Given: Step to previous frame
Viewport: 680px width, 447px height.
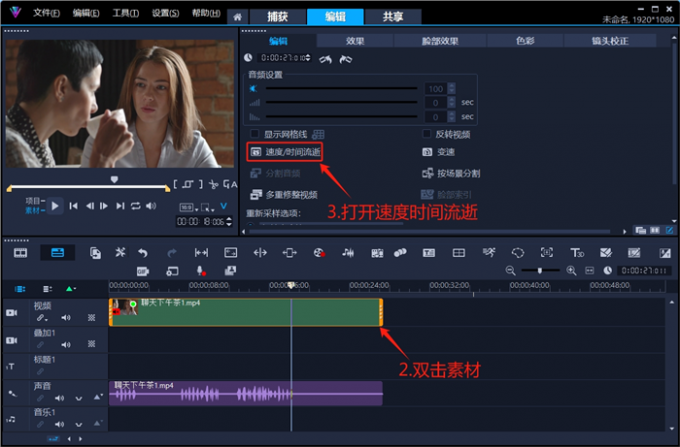Looking at the screenshot, I should 90,206.
